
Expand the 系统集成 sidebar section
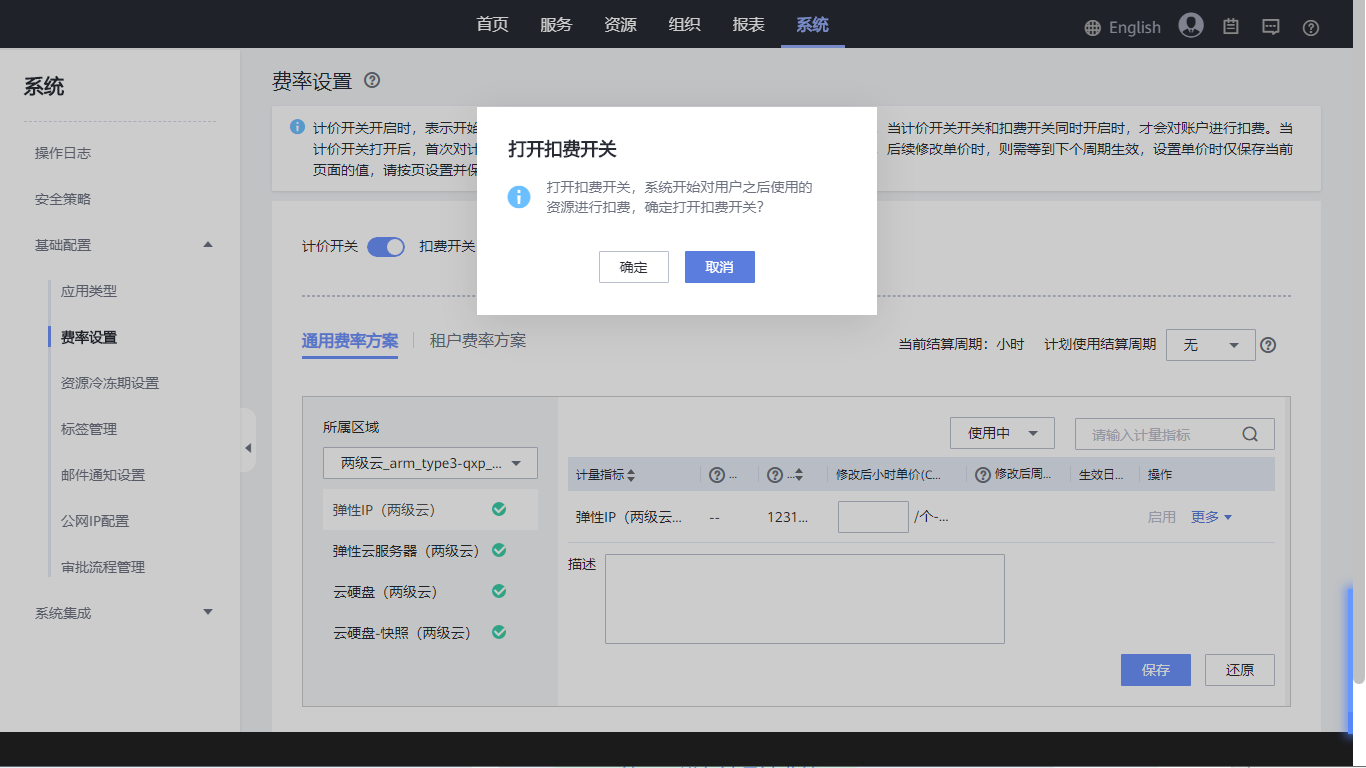click(x=208, y=612)
